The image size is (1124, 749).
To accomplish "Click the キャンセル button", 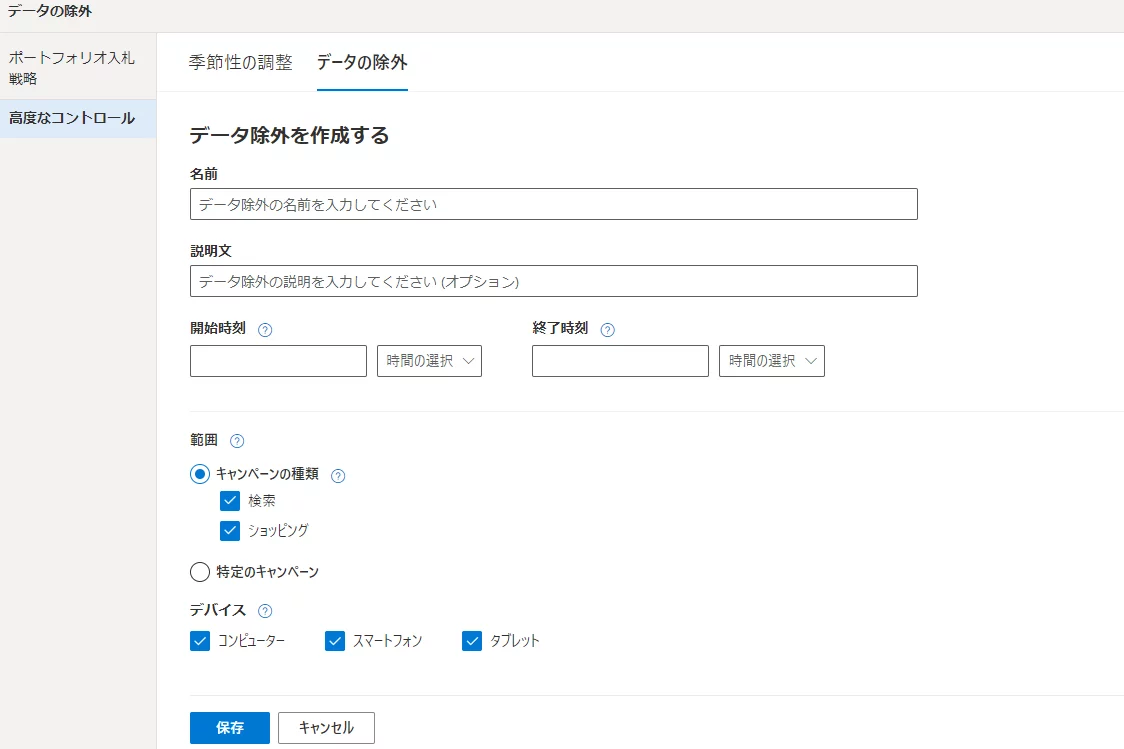I will (326, 728).
